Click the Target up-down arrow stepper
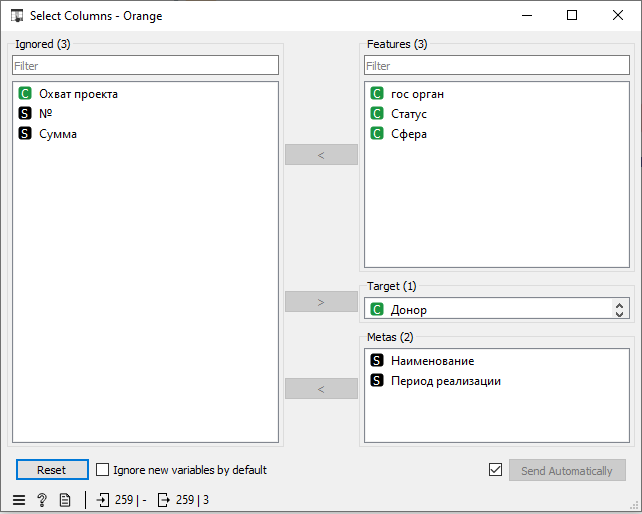642x514 pixels. (619, 310)
